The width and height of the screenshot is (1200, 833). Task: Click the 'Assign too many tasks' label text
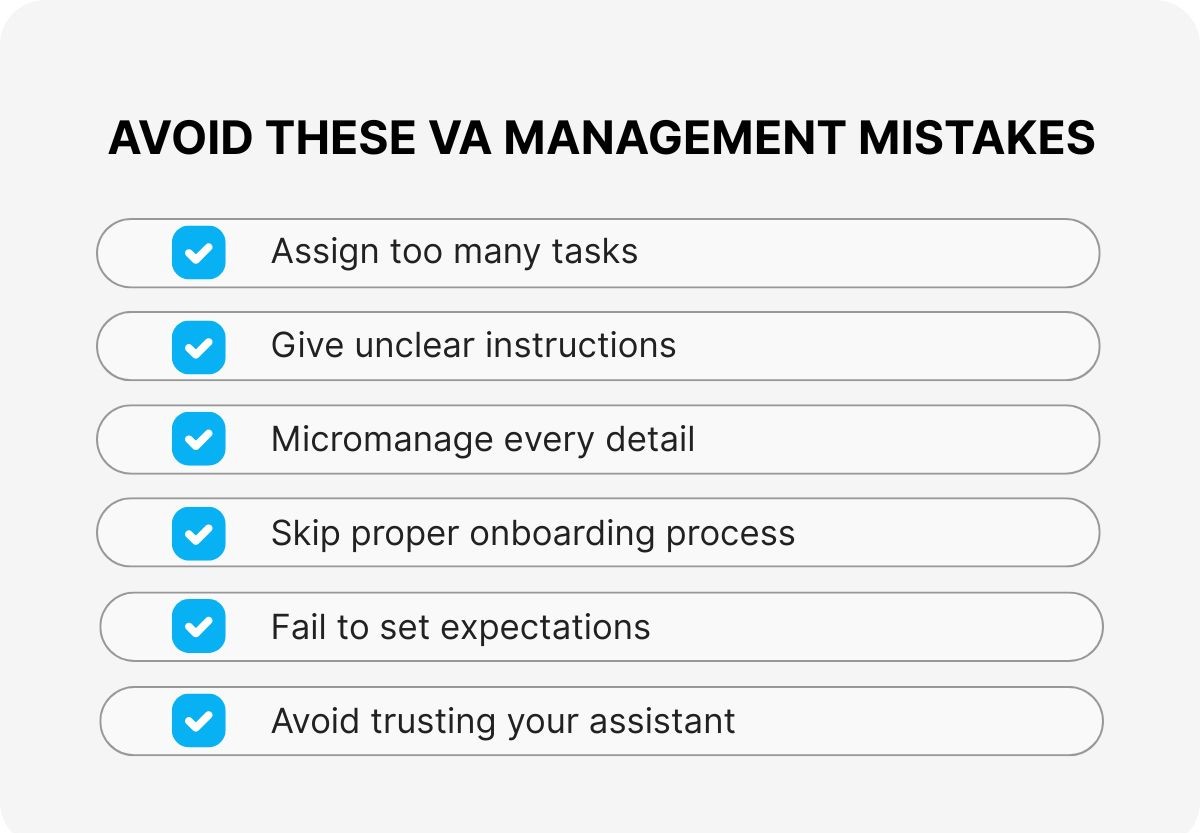pyautogui.click(x=454, y=252)
